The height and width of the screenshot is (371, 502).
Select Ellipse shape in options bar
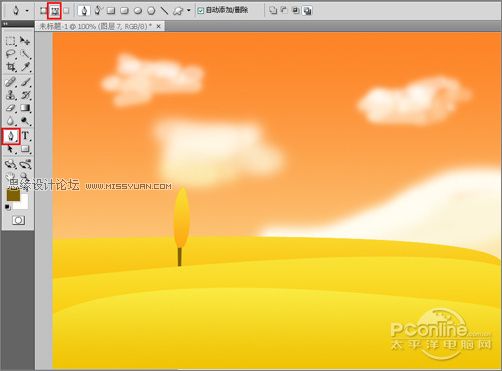(x=138, y=11)
